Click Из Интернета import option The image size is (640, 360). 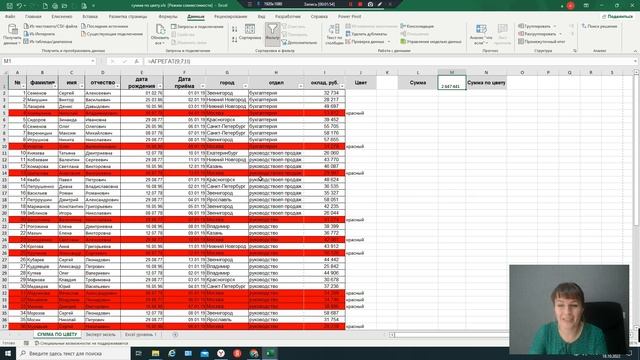click(x=39, y=34)
